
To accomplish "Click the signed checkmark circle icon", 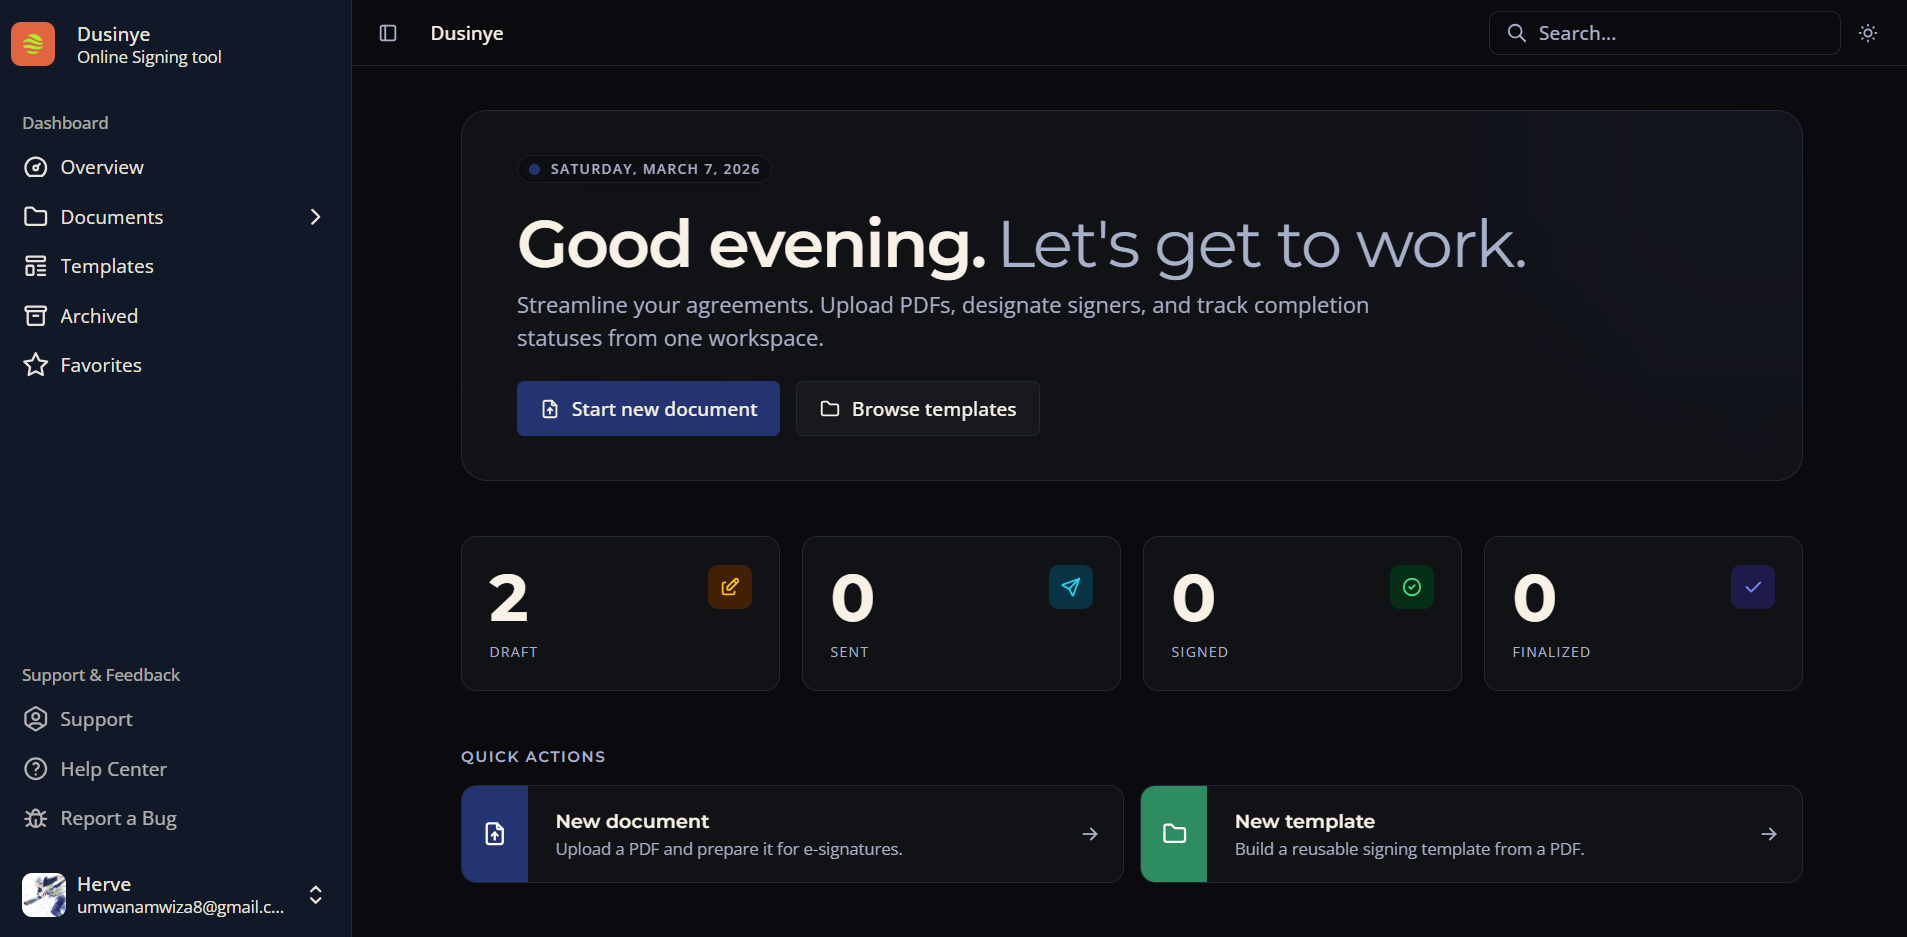I will point(1411,587).
